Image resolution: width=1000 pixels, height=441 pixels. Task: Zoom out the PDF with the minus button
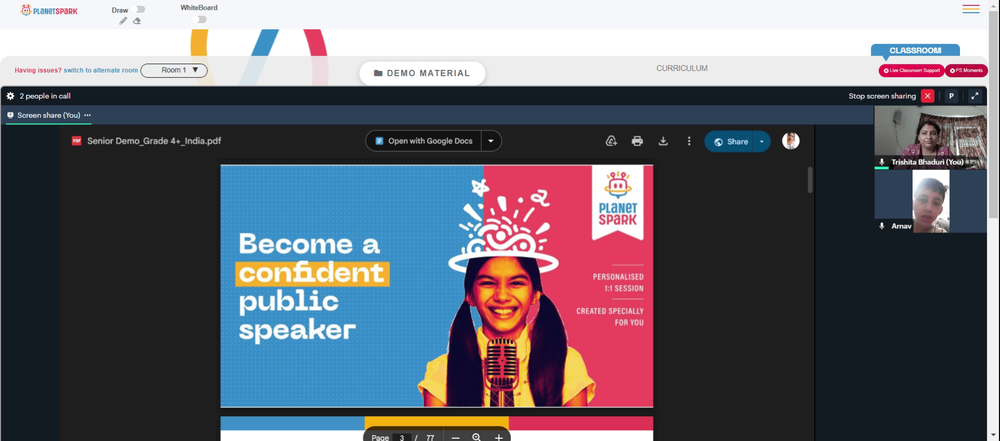tap(455, 437)
